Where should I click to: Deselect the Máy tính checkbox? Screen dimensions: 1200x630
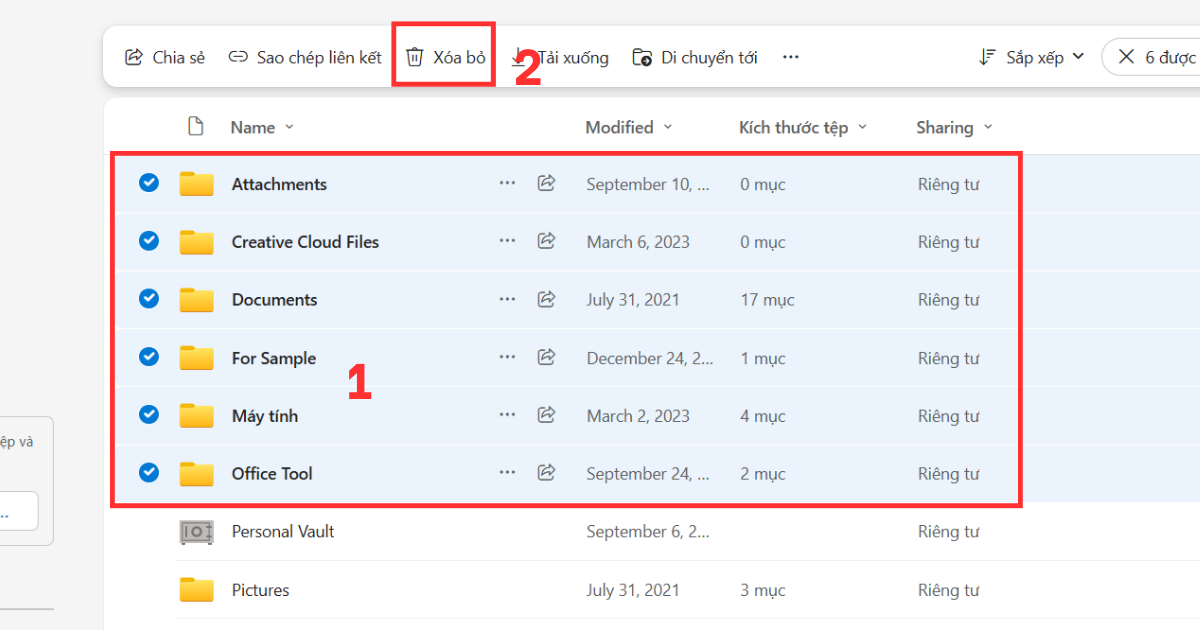pos(148,415)
